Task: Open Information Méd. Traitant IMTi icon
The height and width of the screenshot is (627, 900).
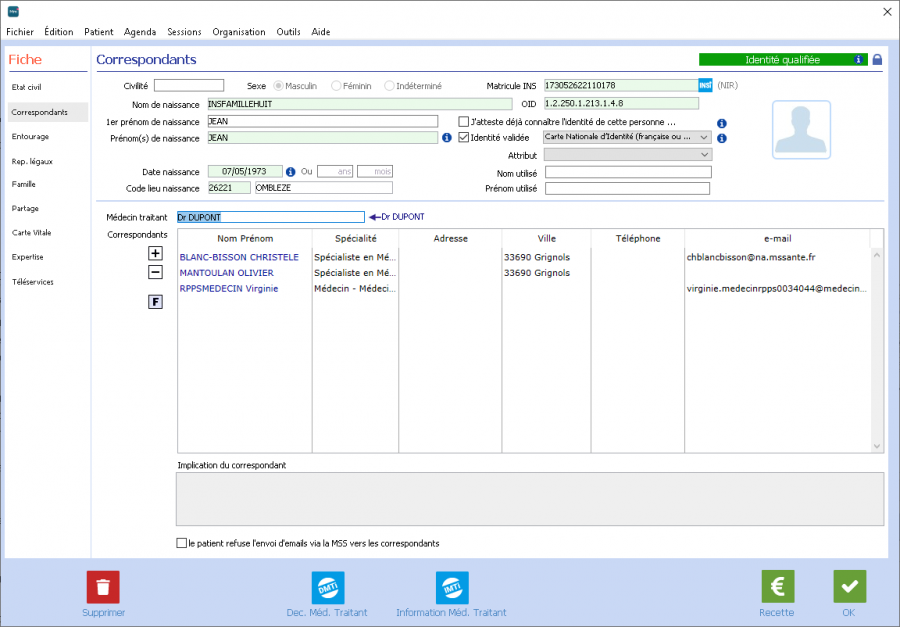Action: coord(452,587)
